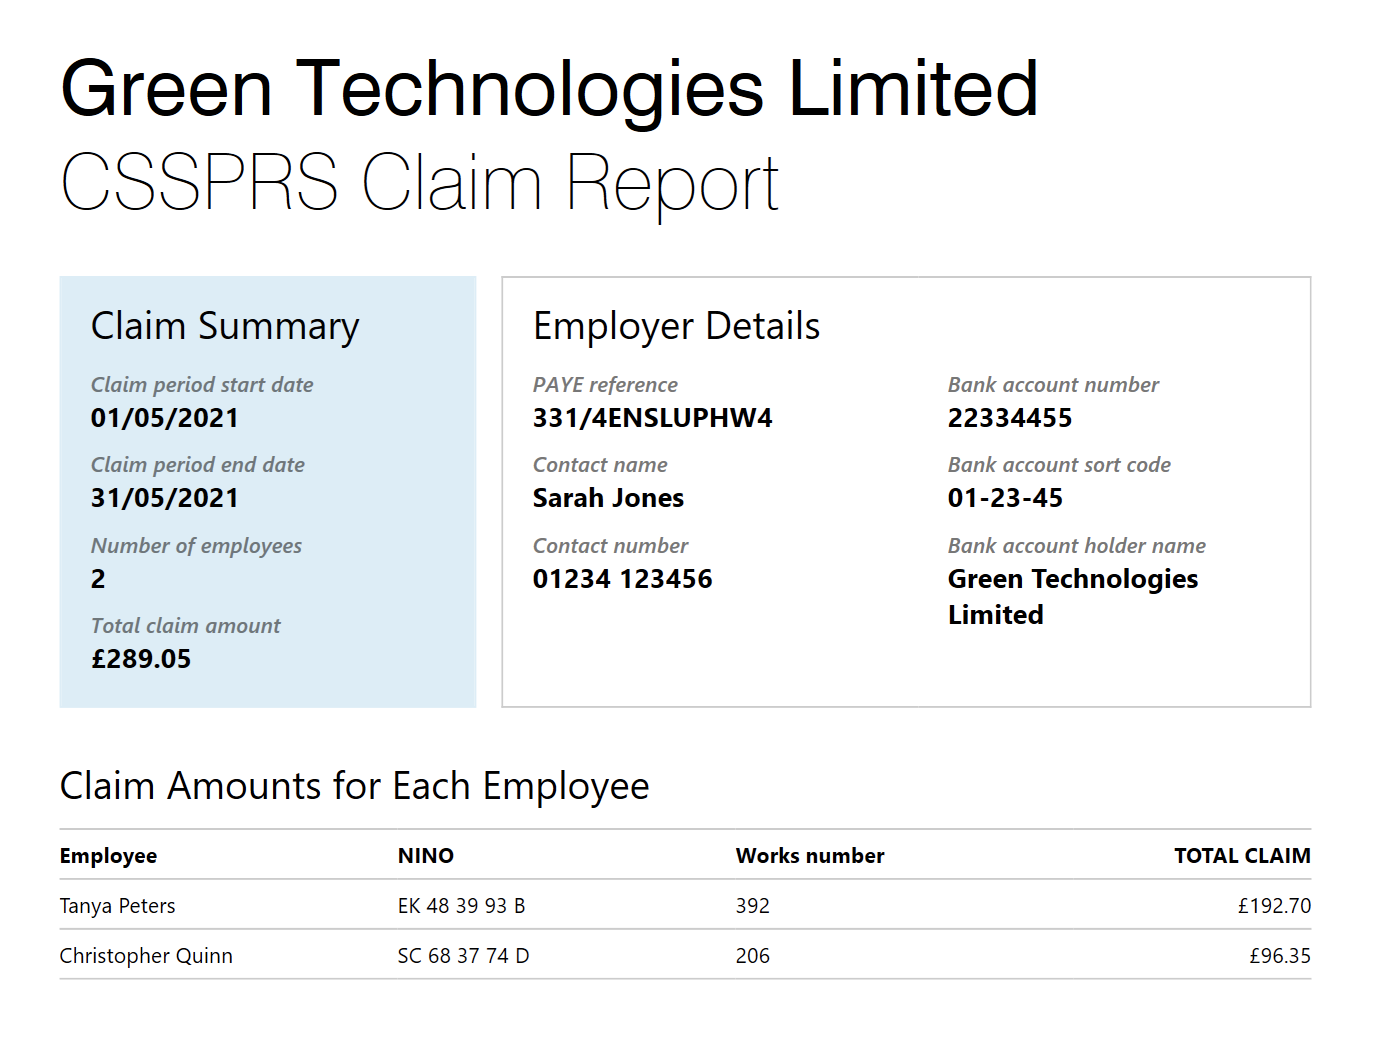
Task: Select the account holder name Green Technologies Limited
Action: coord(1073,597)
